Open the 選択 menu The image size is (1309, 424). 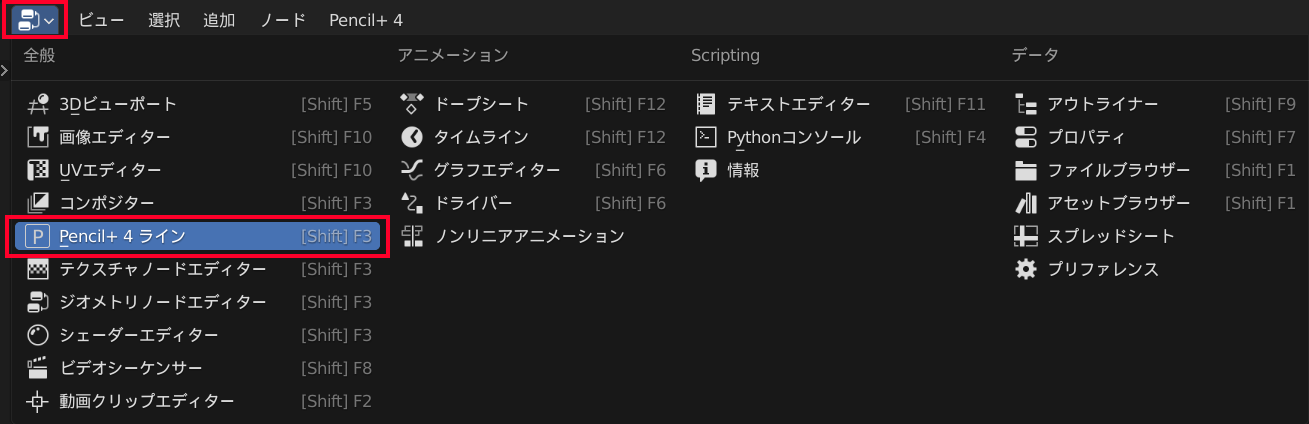tap(164, 20)
